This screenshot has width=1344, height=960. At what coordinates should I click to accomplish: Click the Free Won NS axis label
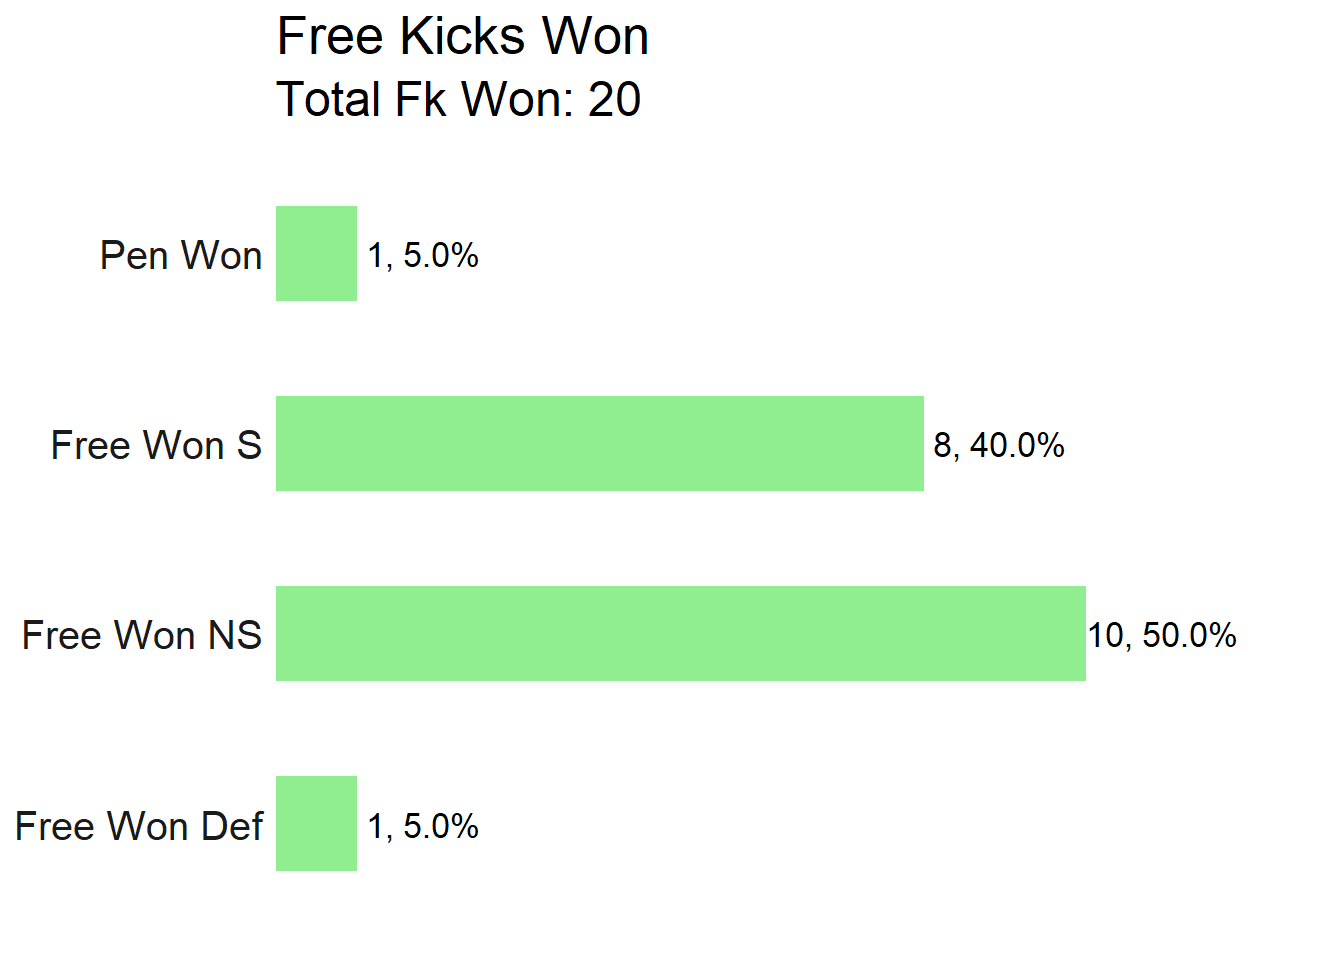click(x=142, y=636)
